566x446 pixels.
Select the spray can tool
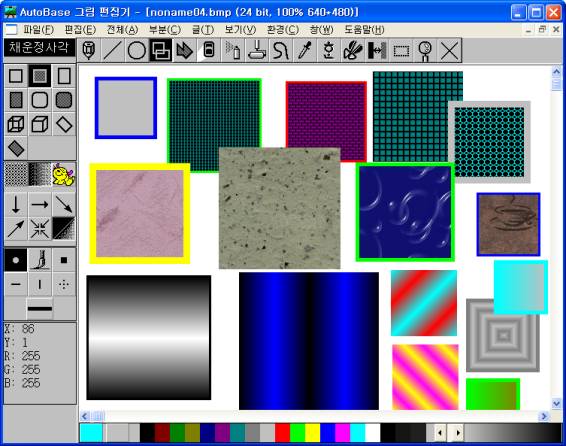click(233, 50)
